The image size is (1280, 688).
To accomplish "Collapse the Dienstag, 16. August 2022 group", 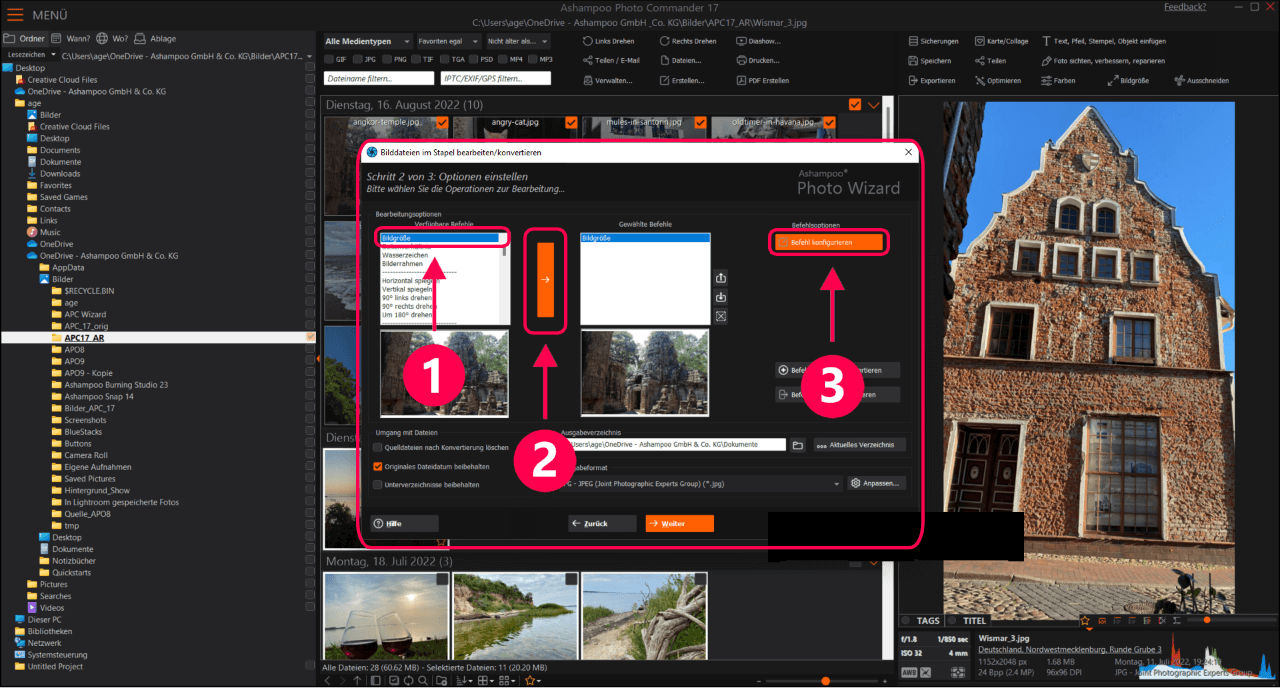I will (x=874, y=104).
